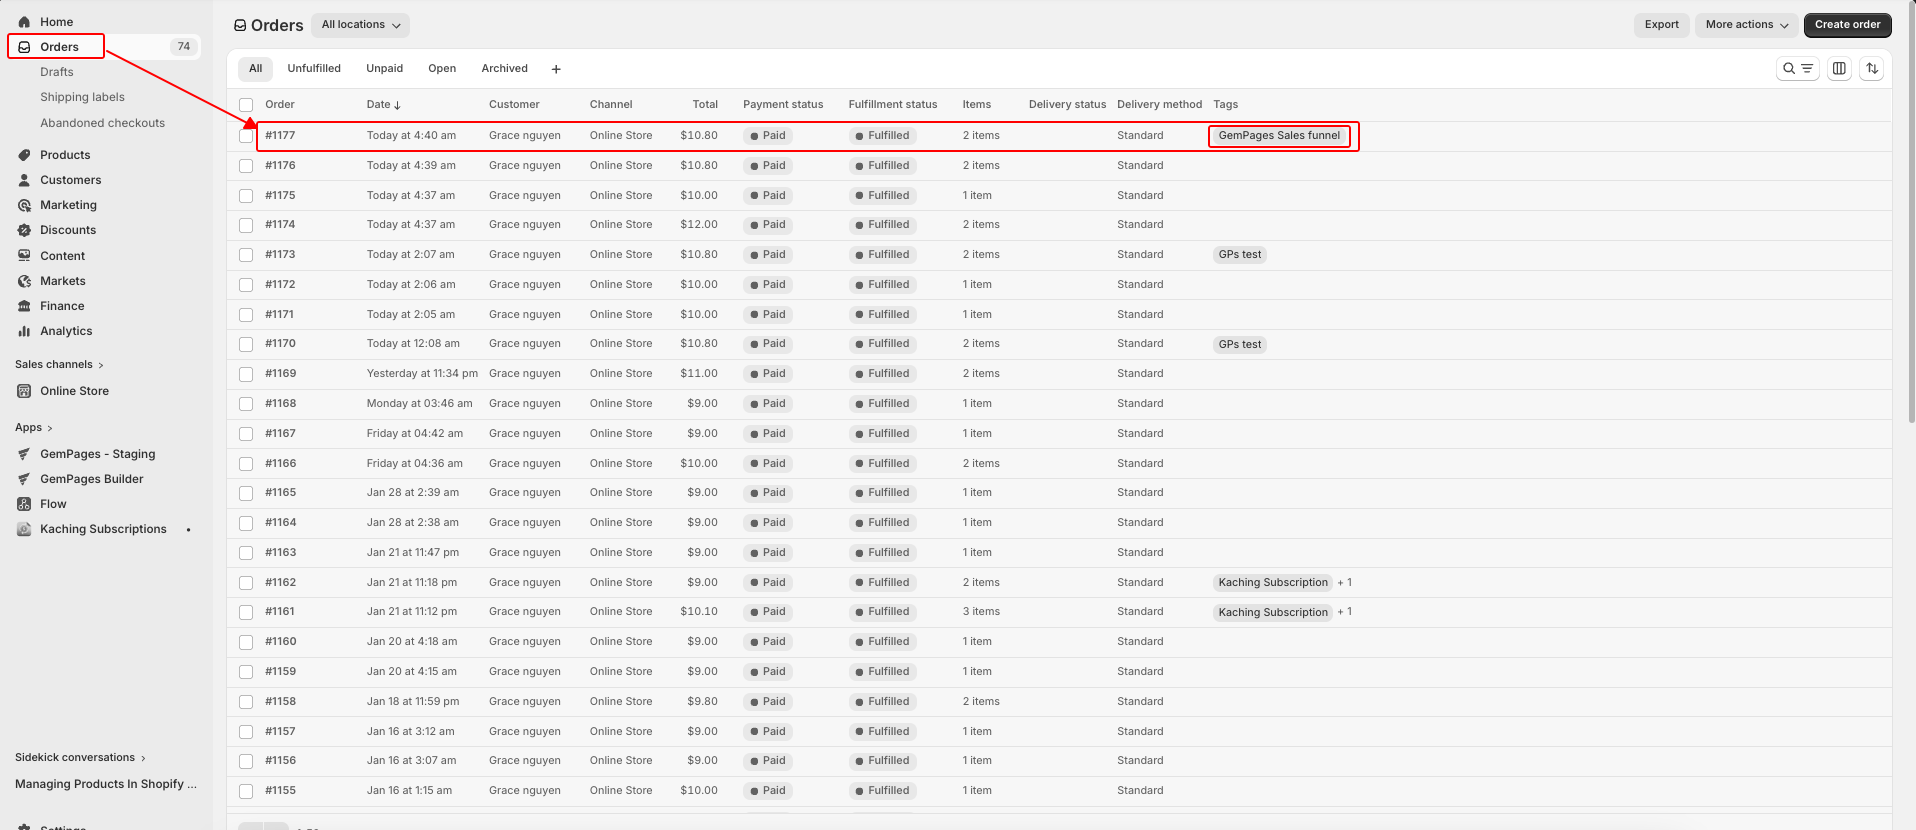The image size is (1916, 830).
Task: Tick the select-all orders header checkbox
Action: (246, 105)
